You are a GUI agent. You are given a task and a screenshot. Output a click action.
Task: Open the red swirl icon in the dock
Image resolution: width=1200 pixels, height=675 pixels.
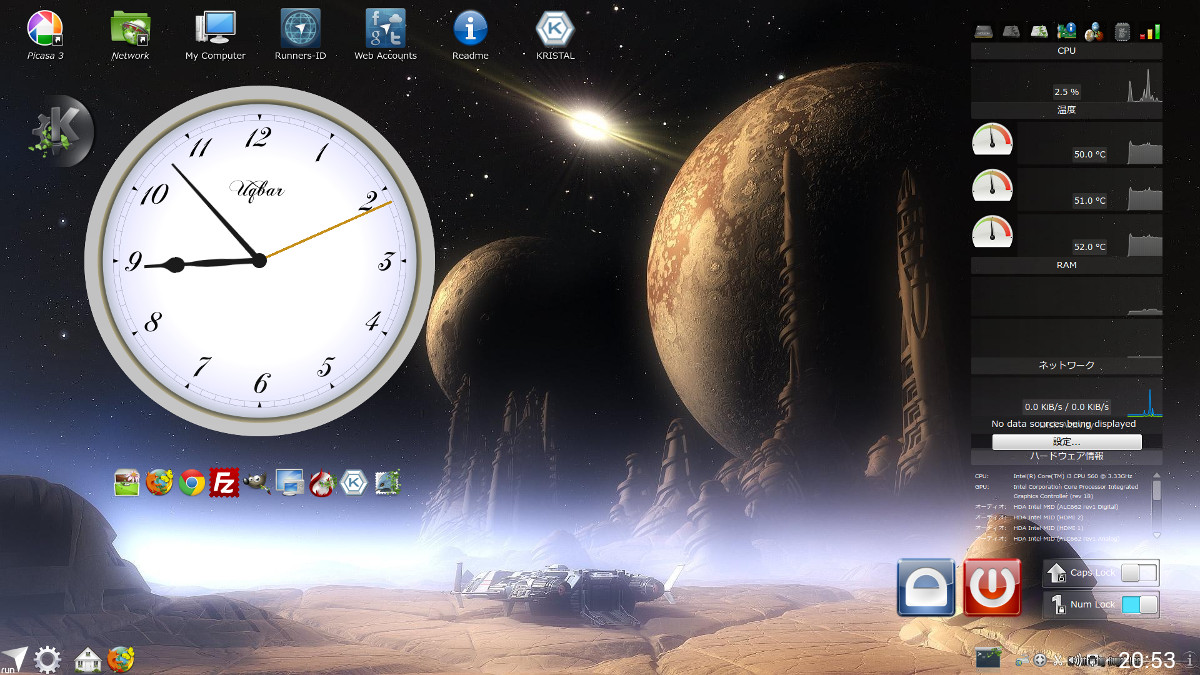tap(322, 483)
